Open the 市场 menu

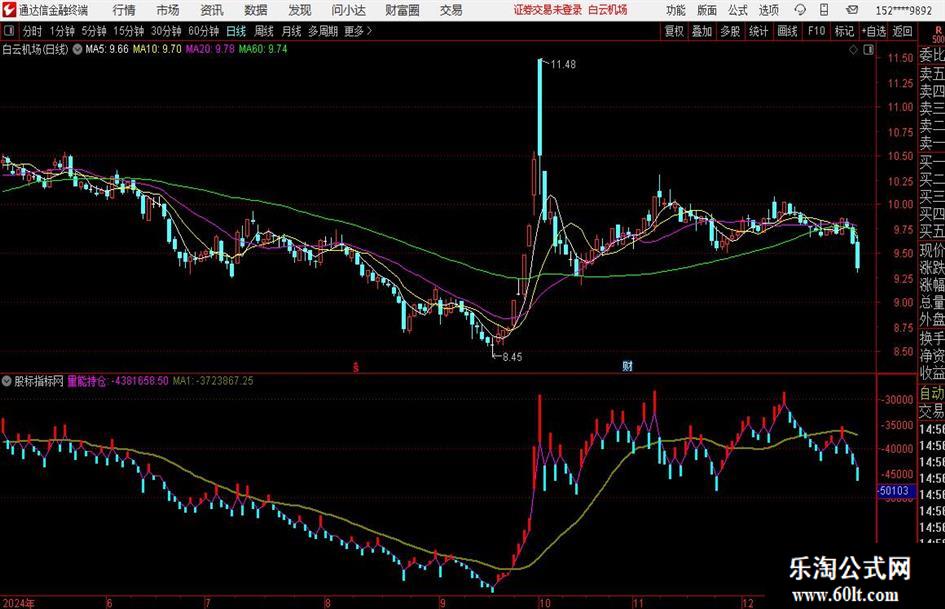pos(168,10)
